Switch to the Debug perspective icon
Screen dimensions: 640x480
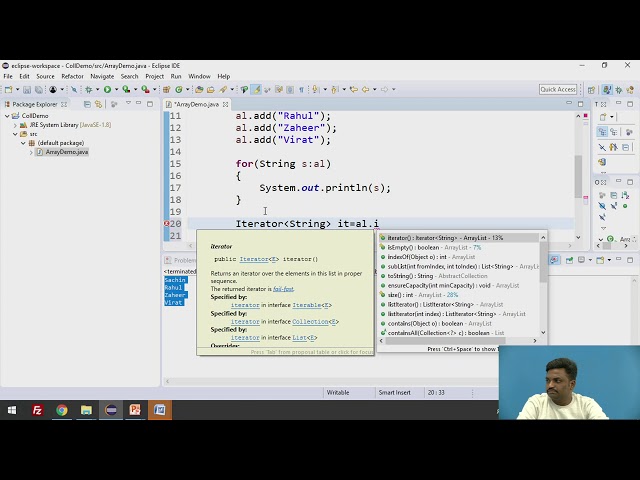(619, 90)
